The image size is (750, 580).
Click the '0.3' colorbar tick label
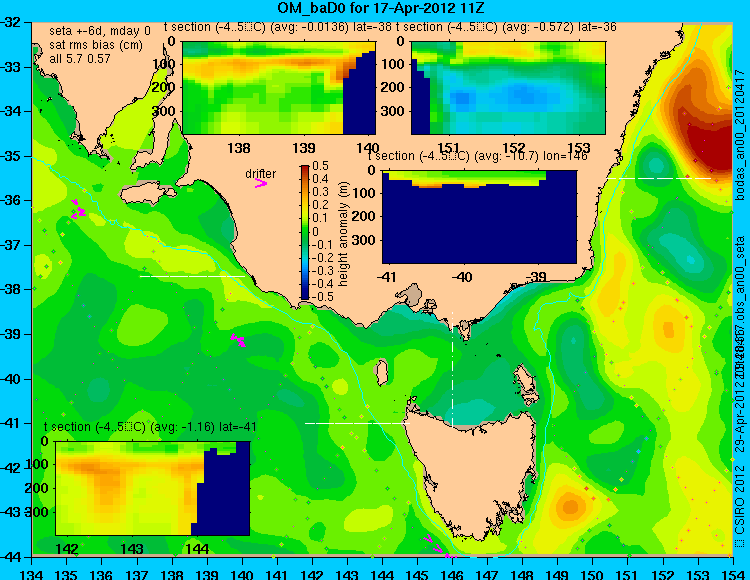[320, 192]
